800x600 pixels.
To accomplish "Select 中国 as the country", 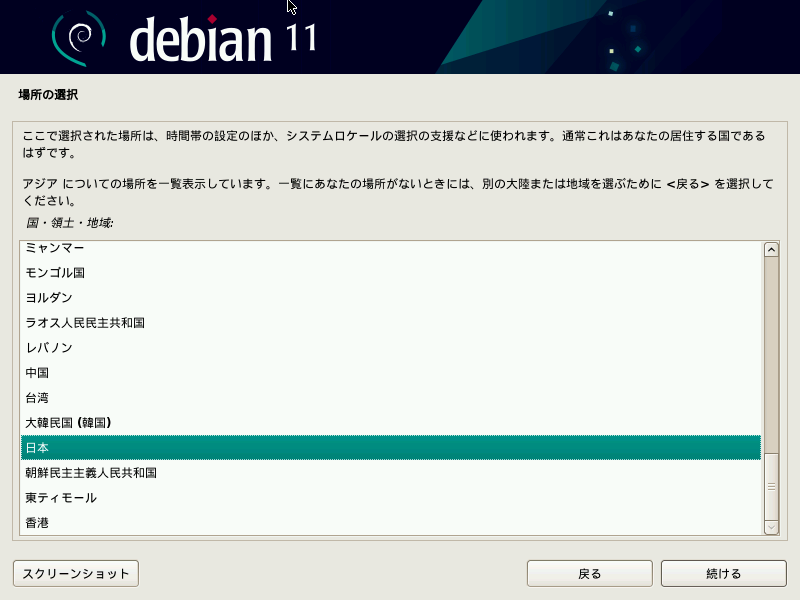I will click(x=391, y=372).
